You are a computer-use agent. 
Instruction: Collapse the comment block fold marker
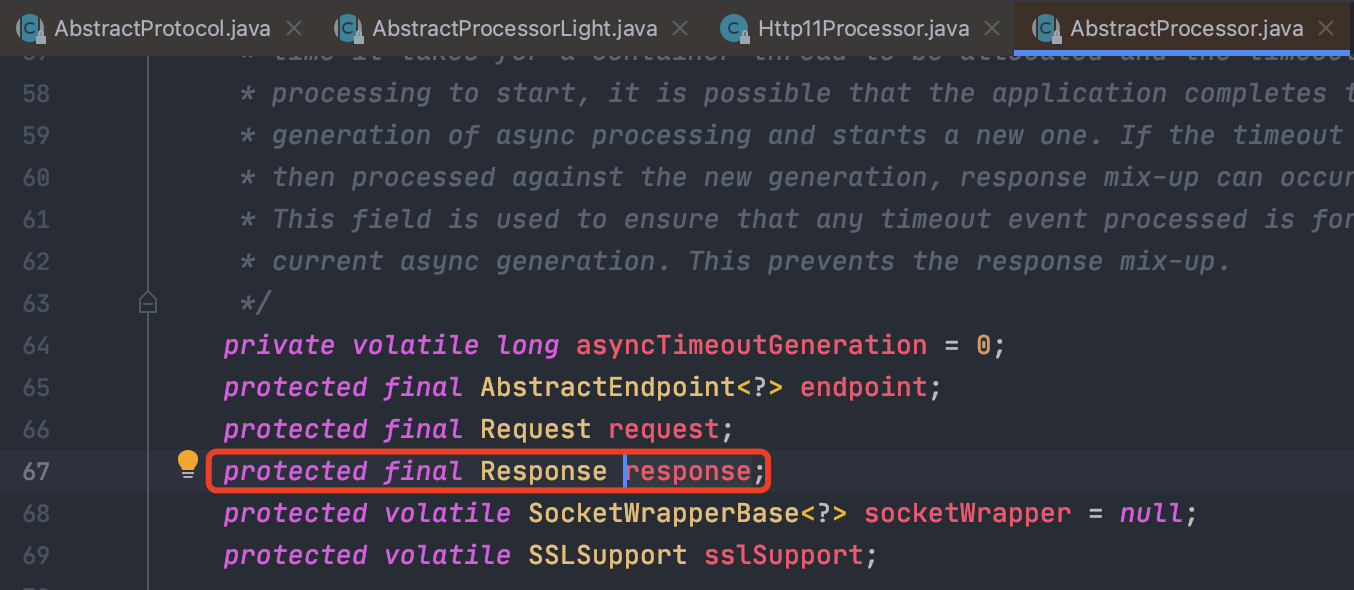click(x=148, y=302)
